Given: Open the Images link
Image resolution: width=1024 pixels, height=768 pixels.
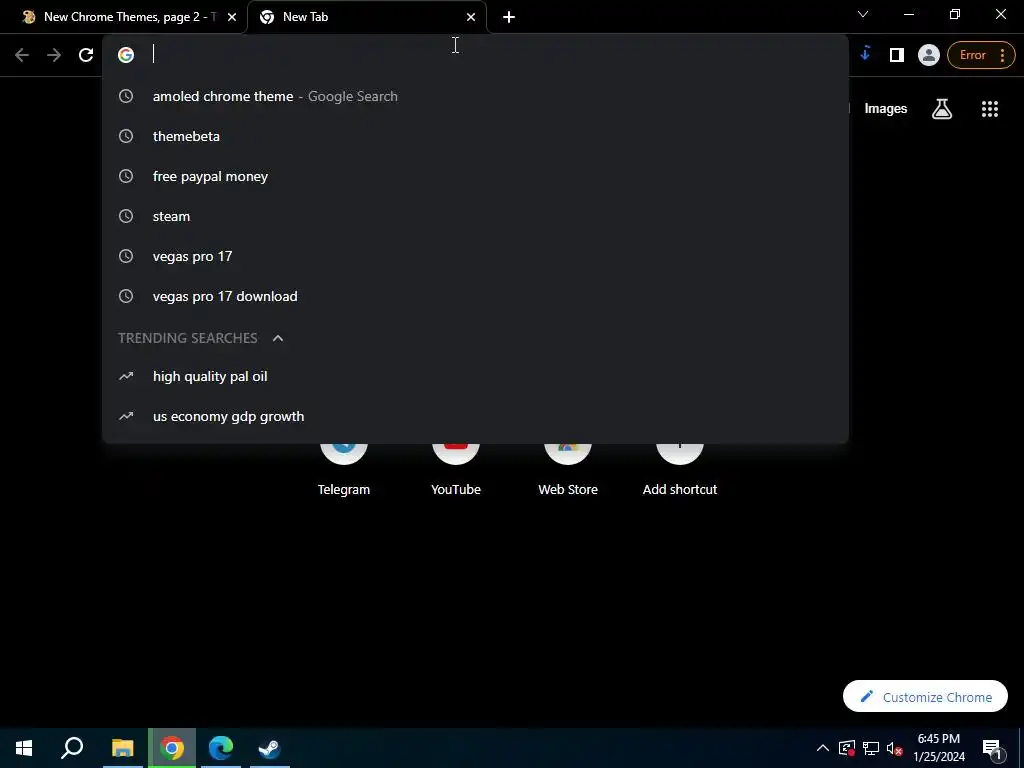Looking at the screenshot, I should pyautogui.click(x=885, y=109).
